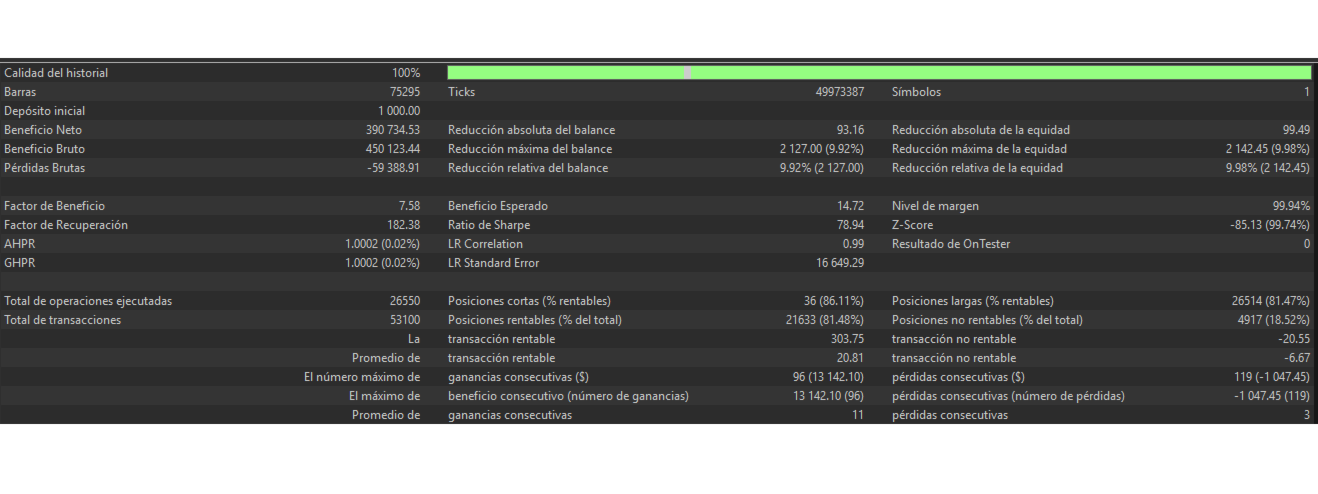
Task: Select the average profitable transaction value 20.81
Action: 850,358
